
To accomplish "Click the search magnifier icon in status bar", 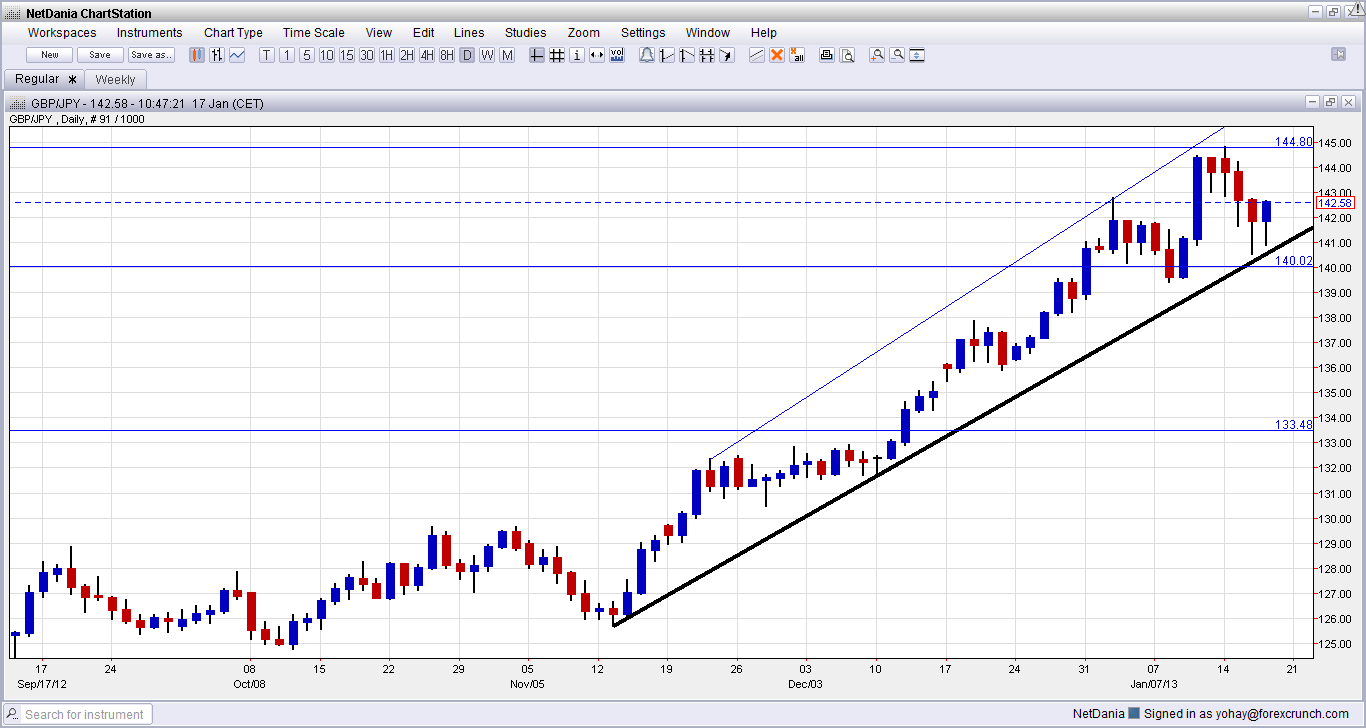I will (13, 714).
